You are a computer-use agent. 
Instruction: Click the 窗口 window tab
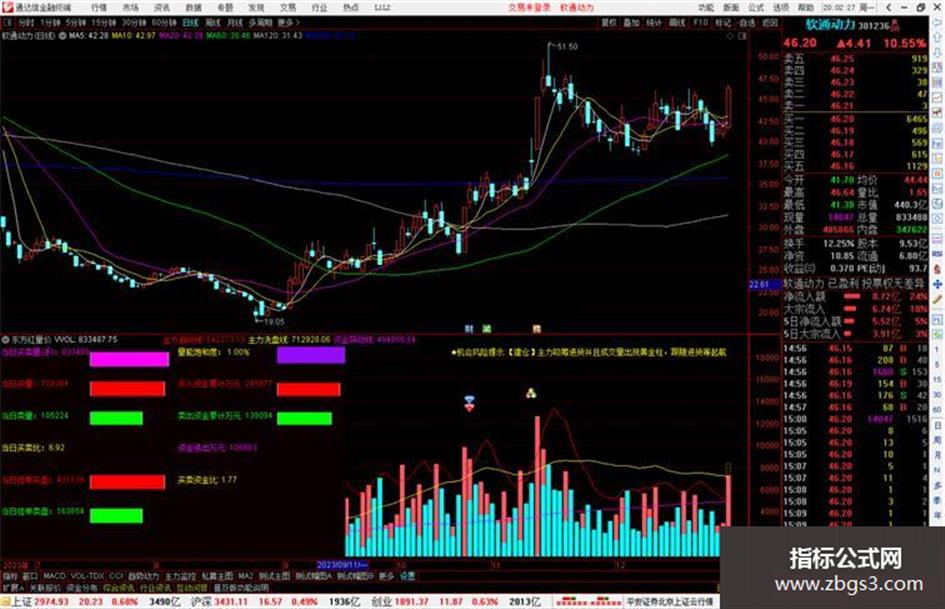pos(30,576)
